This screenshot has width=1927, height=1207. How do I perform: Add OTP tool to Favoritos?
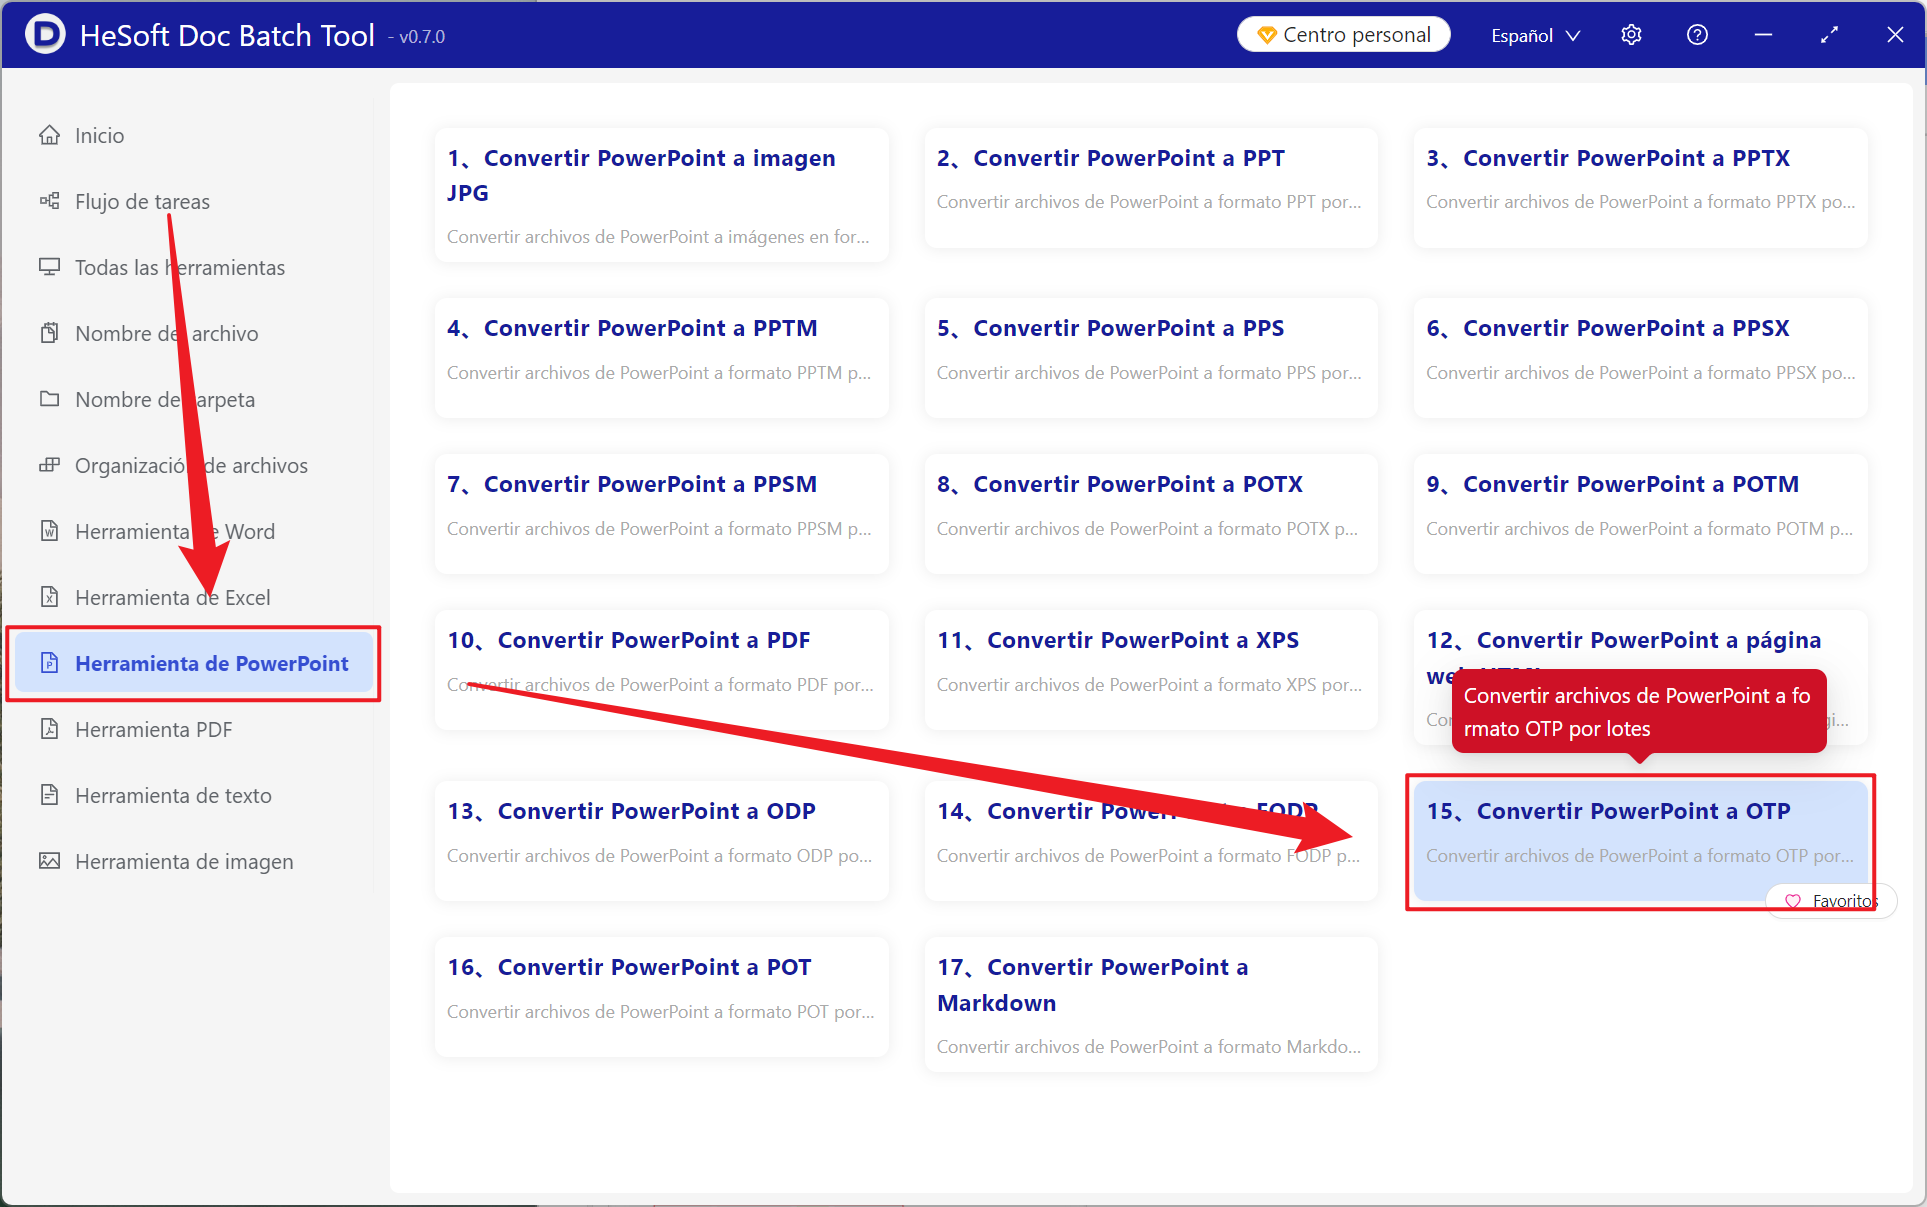[1830, 901]
